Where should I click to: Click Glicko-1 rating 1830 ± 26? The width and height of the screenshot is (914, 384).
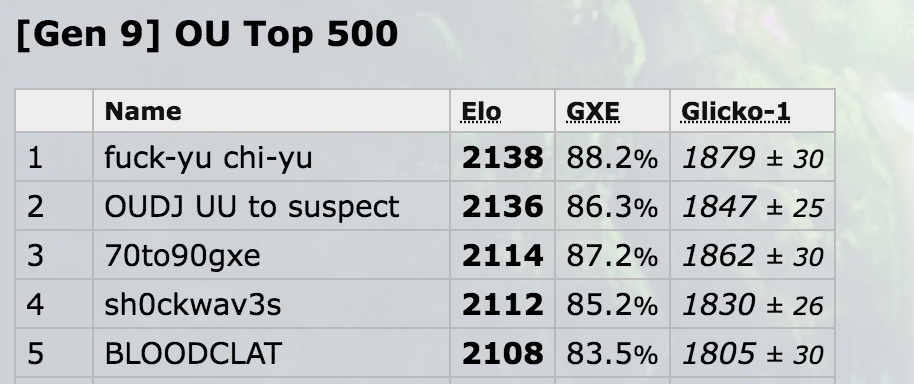(753, 305)
